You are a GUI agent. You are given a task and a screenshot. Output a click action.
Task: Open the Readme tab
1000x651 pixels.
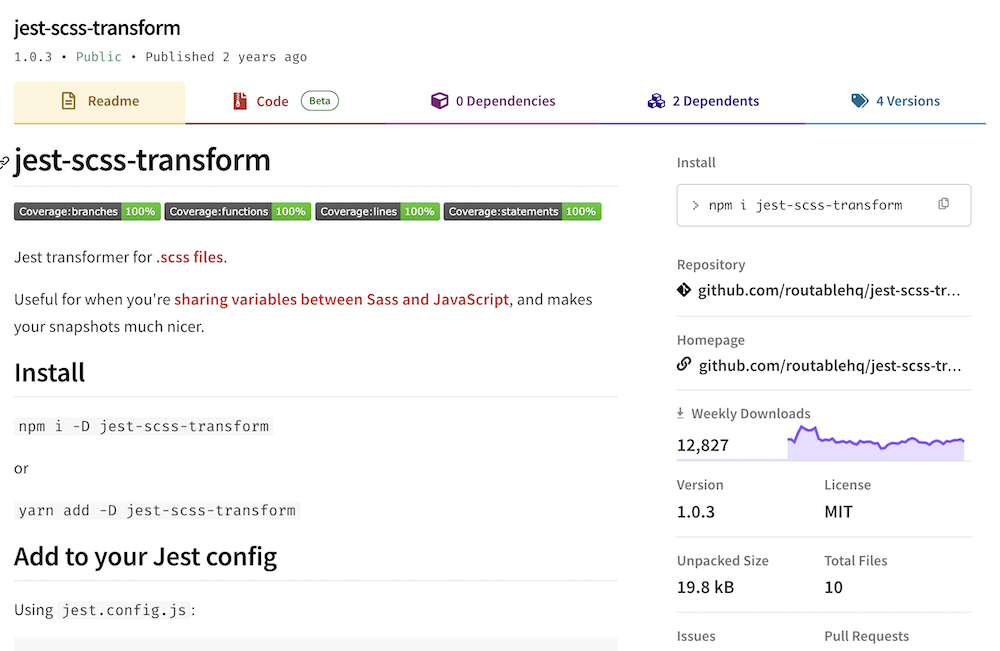click(99, 101)
